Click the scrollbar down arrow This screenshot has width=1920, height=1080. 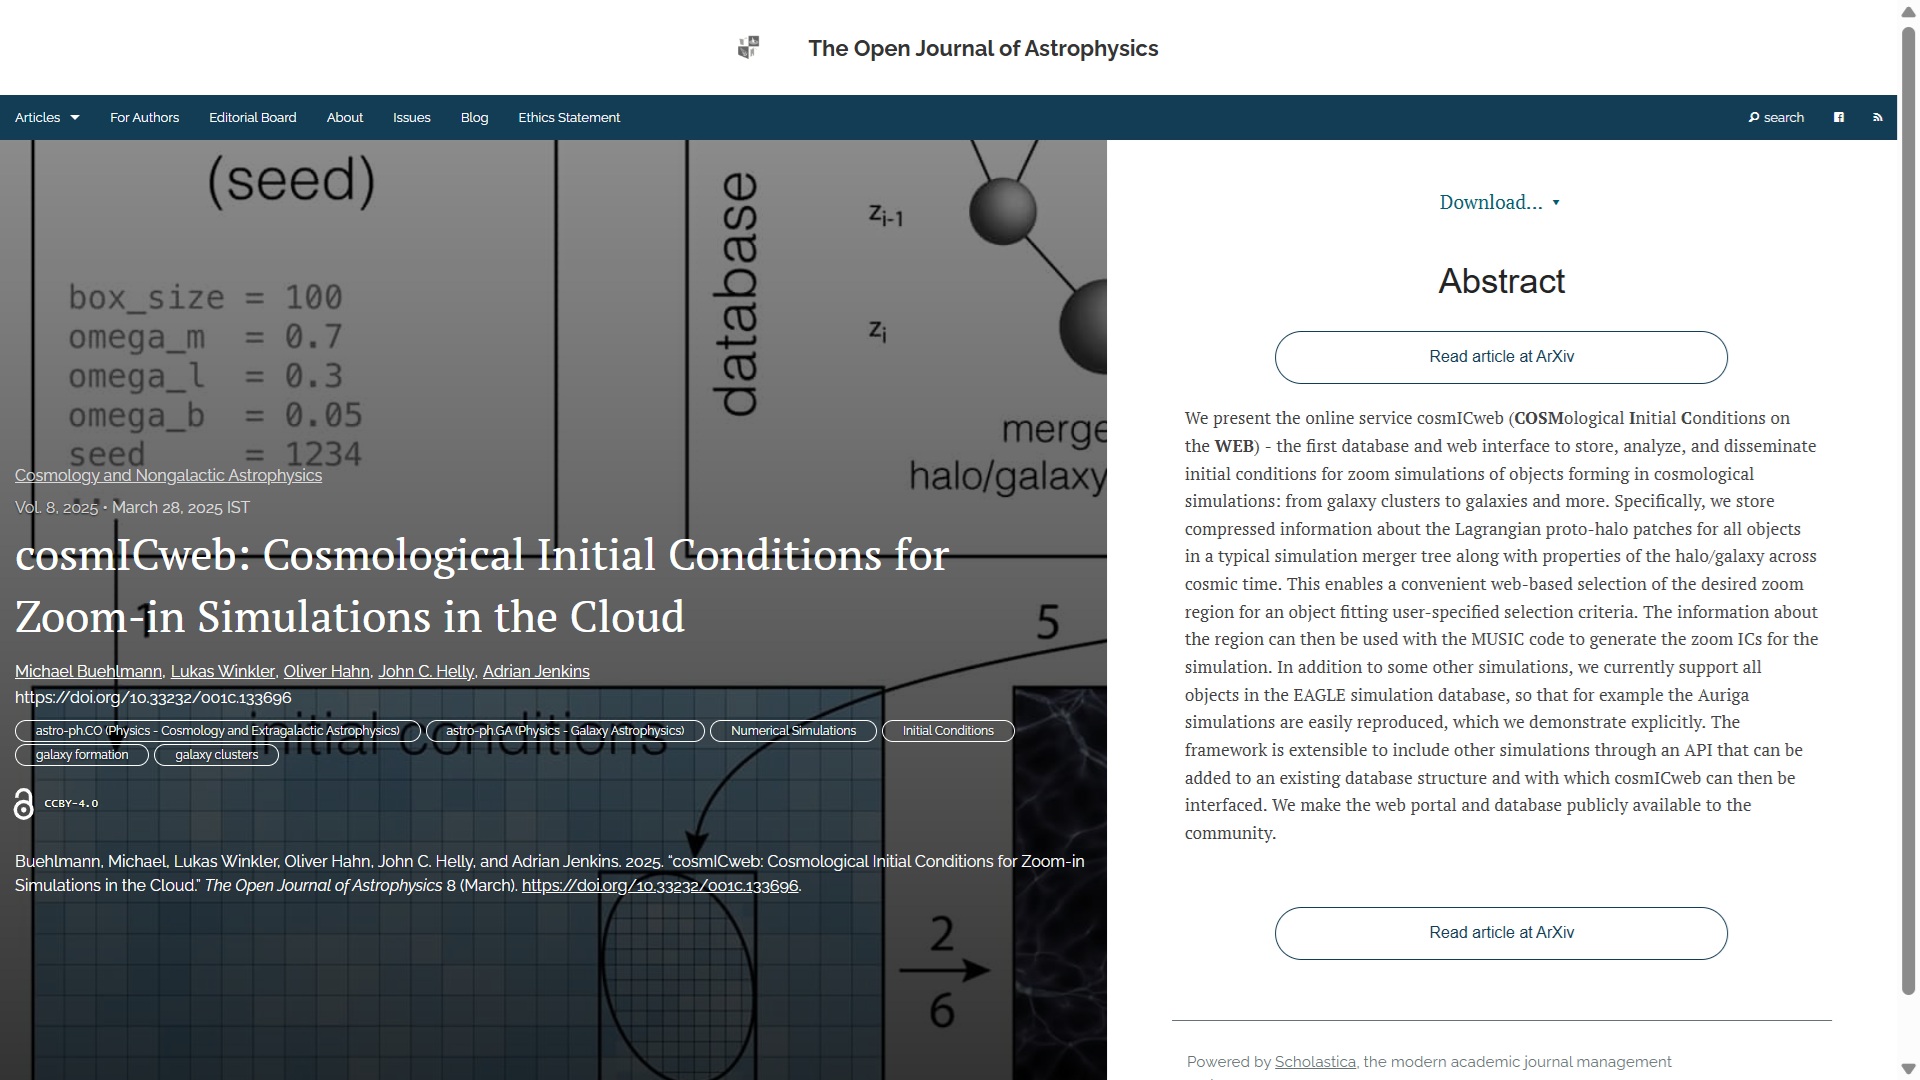click(x=1907, y=1069)
